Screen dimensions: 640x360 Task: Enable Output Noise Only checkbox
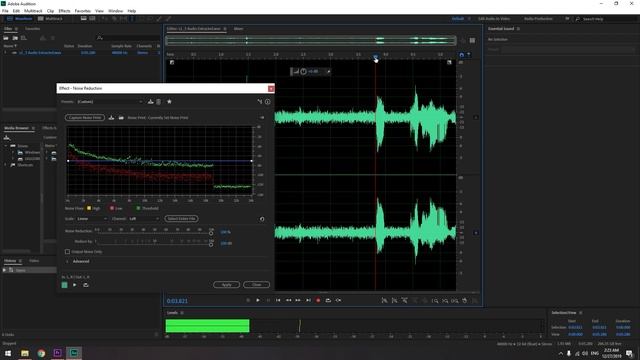[67, 252]
